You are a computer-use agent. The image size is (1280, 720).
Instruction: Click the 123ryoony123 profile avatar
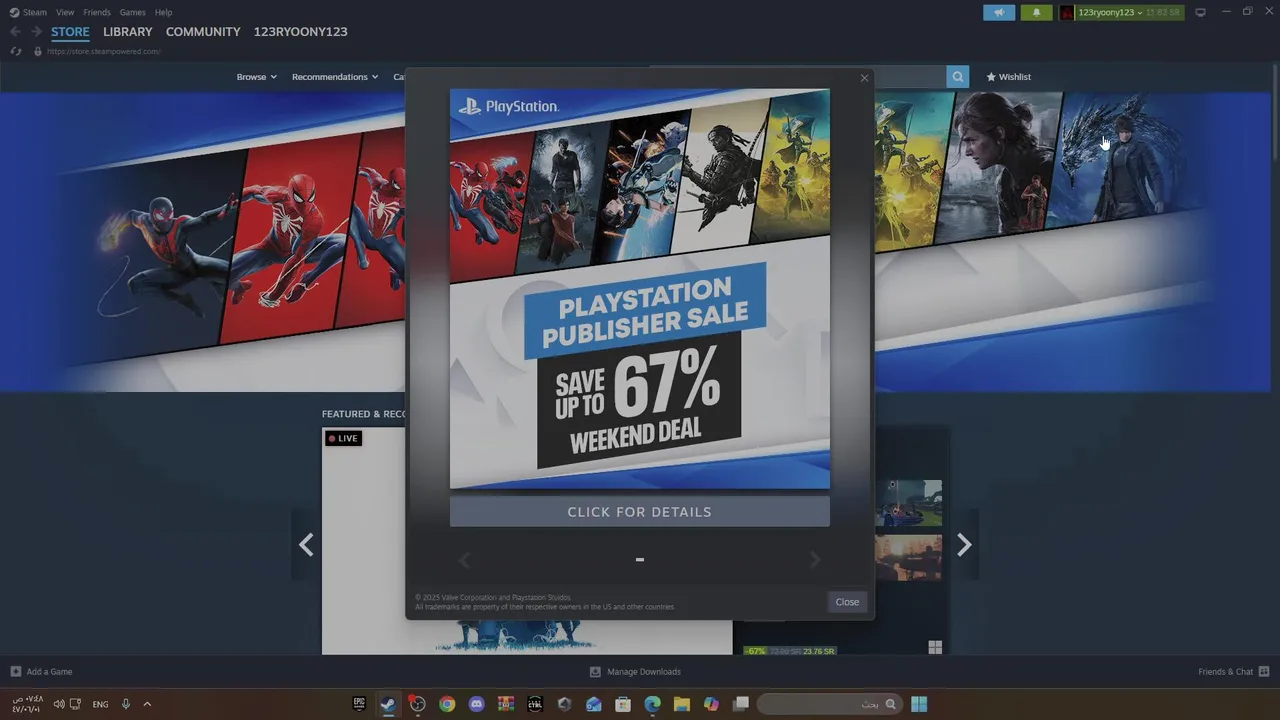point(1067,12)
